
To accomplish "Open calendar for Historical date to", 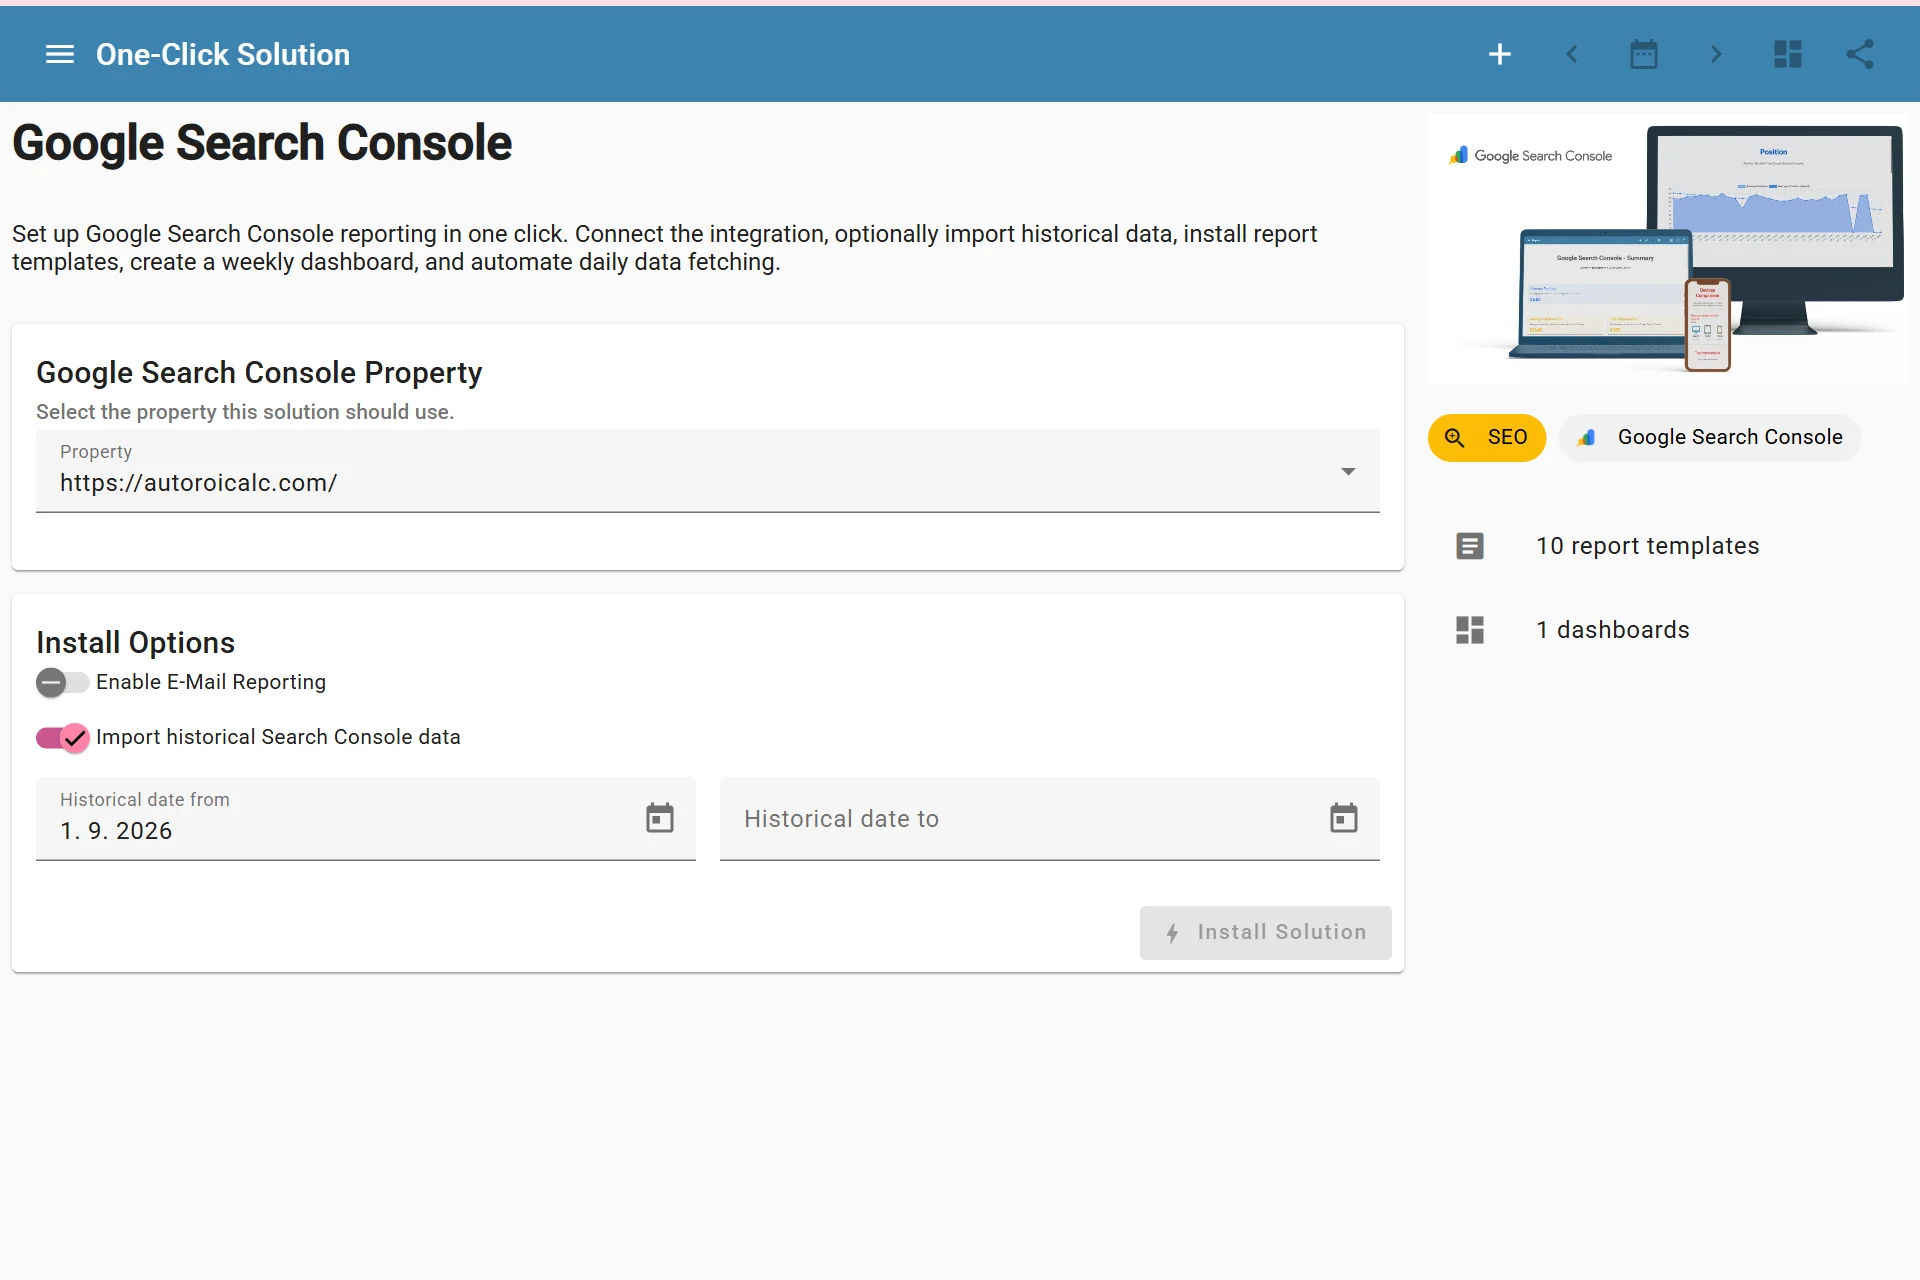I will pyautogui.click(x=1344, y=818).
